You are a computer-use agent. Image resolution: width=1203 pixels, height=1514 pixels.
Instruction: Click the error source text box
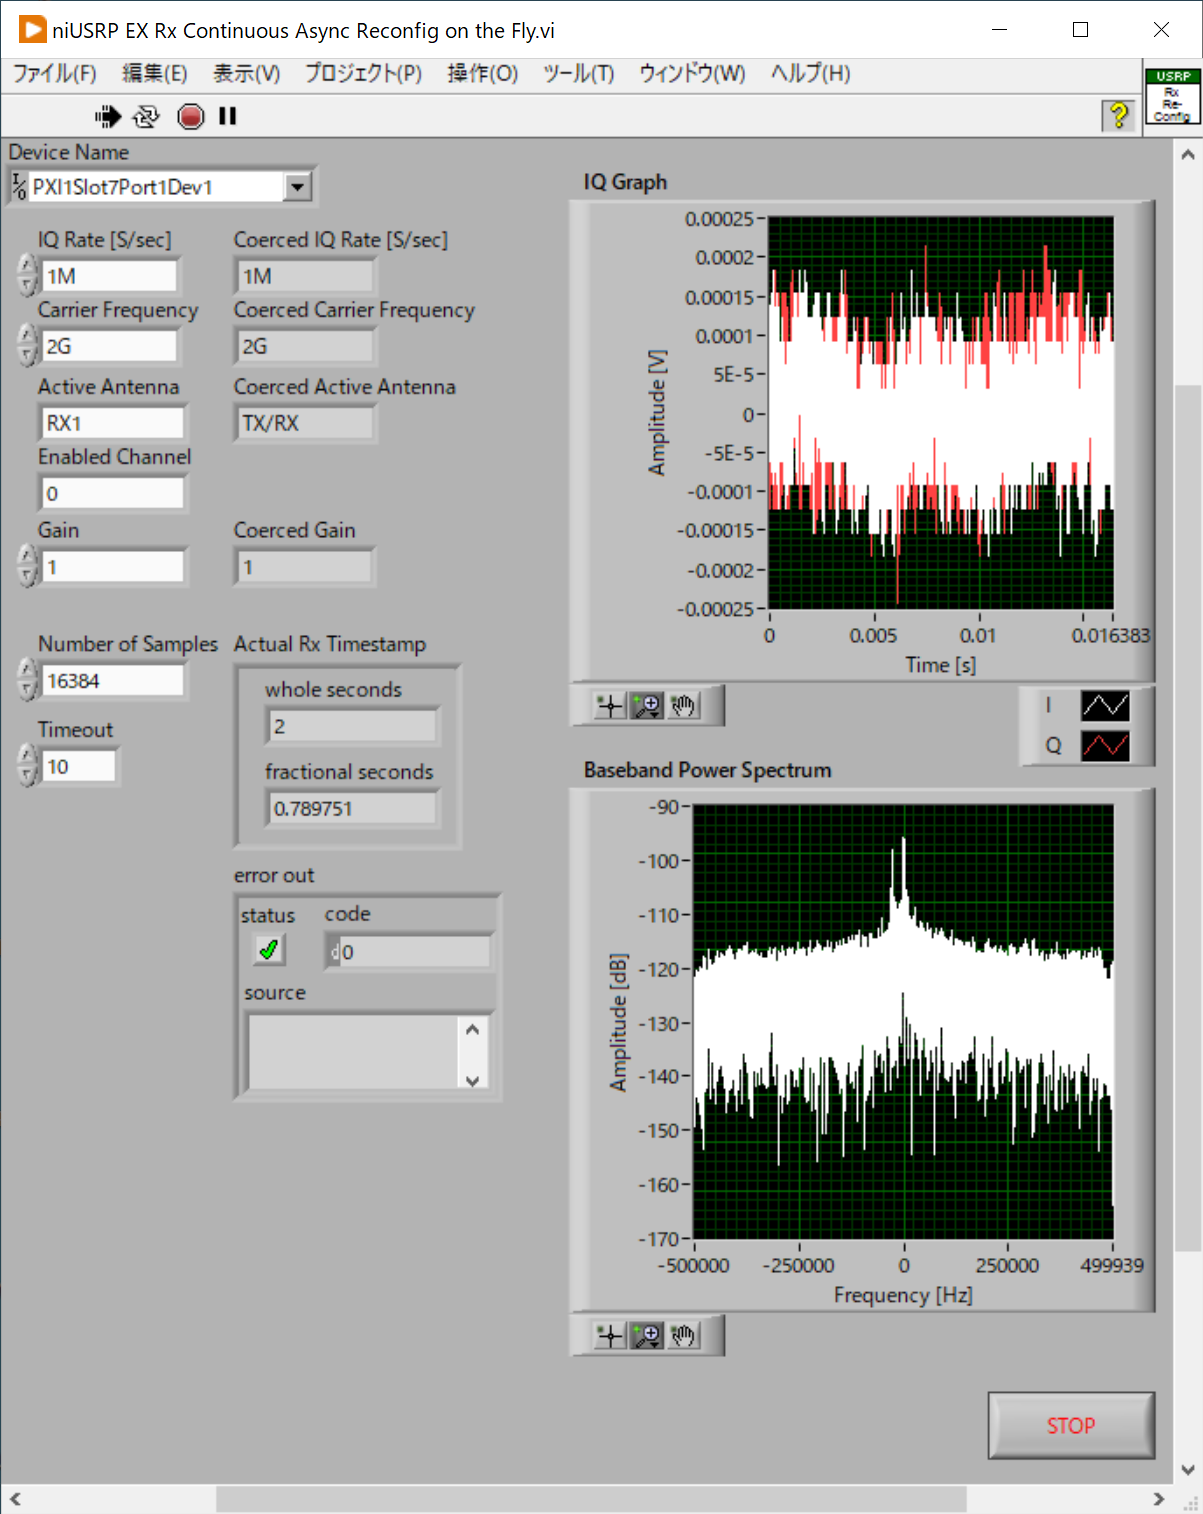point(353,1052)
